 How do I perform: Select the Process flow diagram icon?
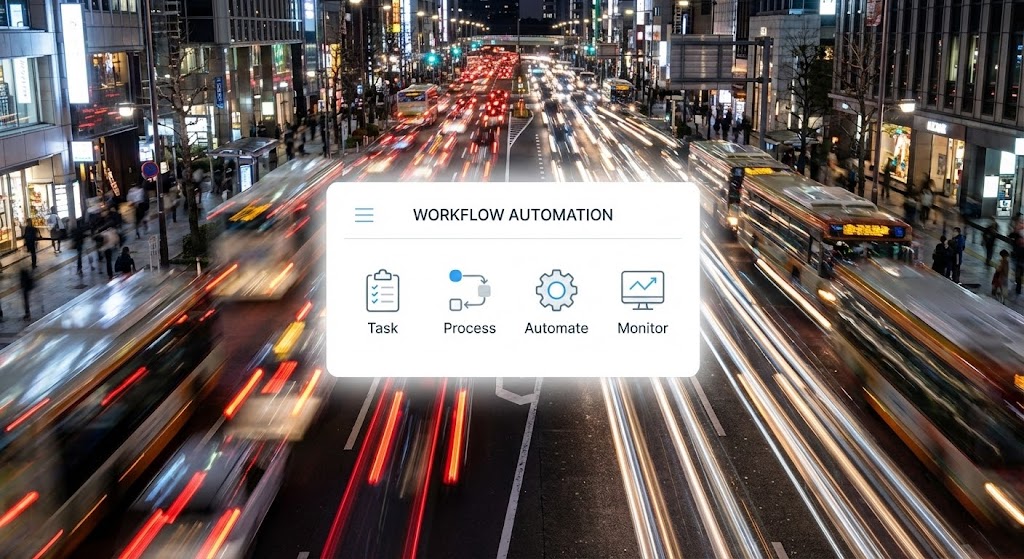pyautogui.click(x=469, y=290)
